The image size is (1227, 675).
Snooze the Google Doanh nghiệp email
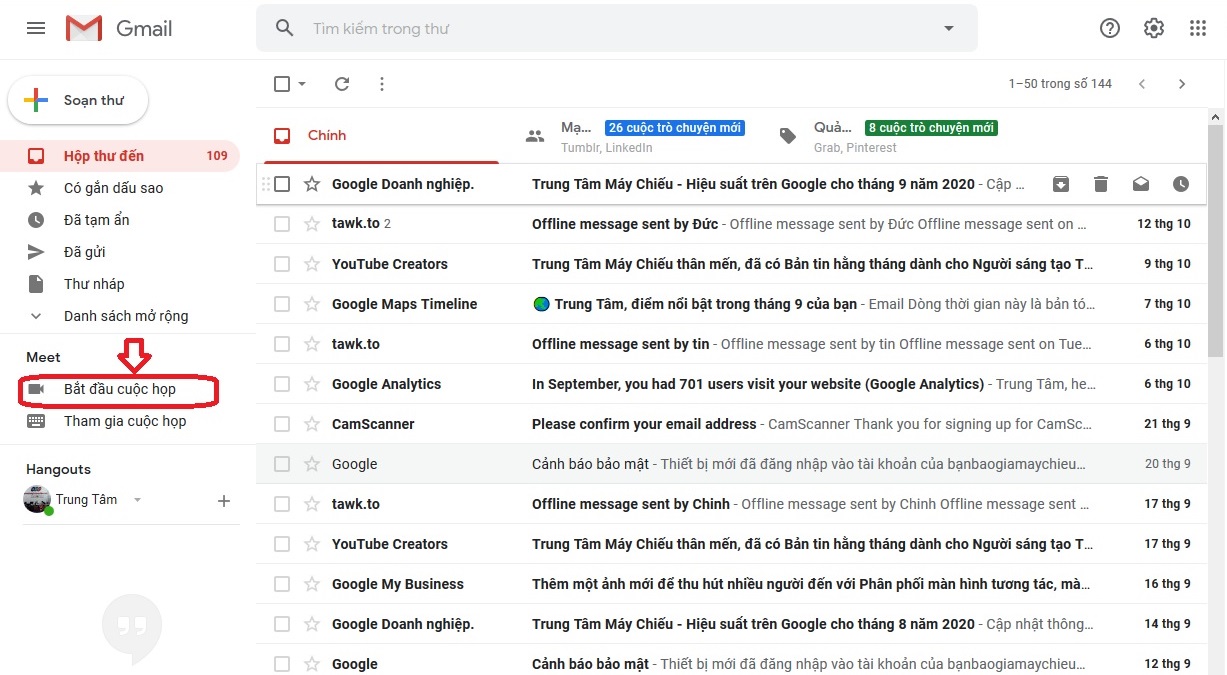click(1181, 184)
